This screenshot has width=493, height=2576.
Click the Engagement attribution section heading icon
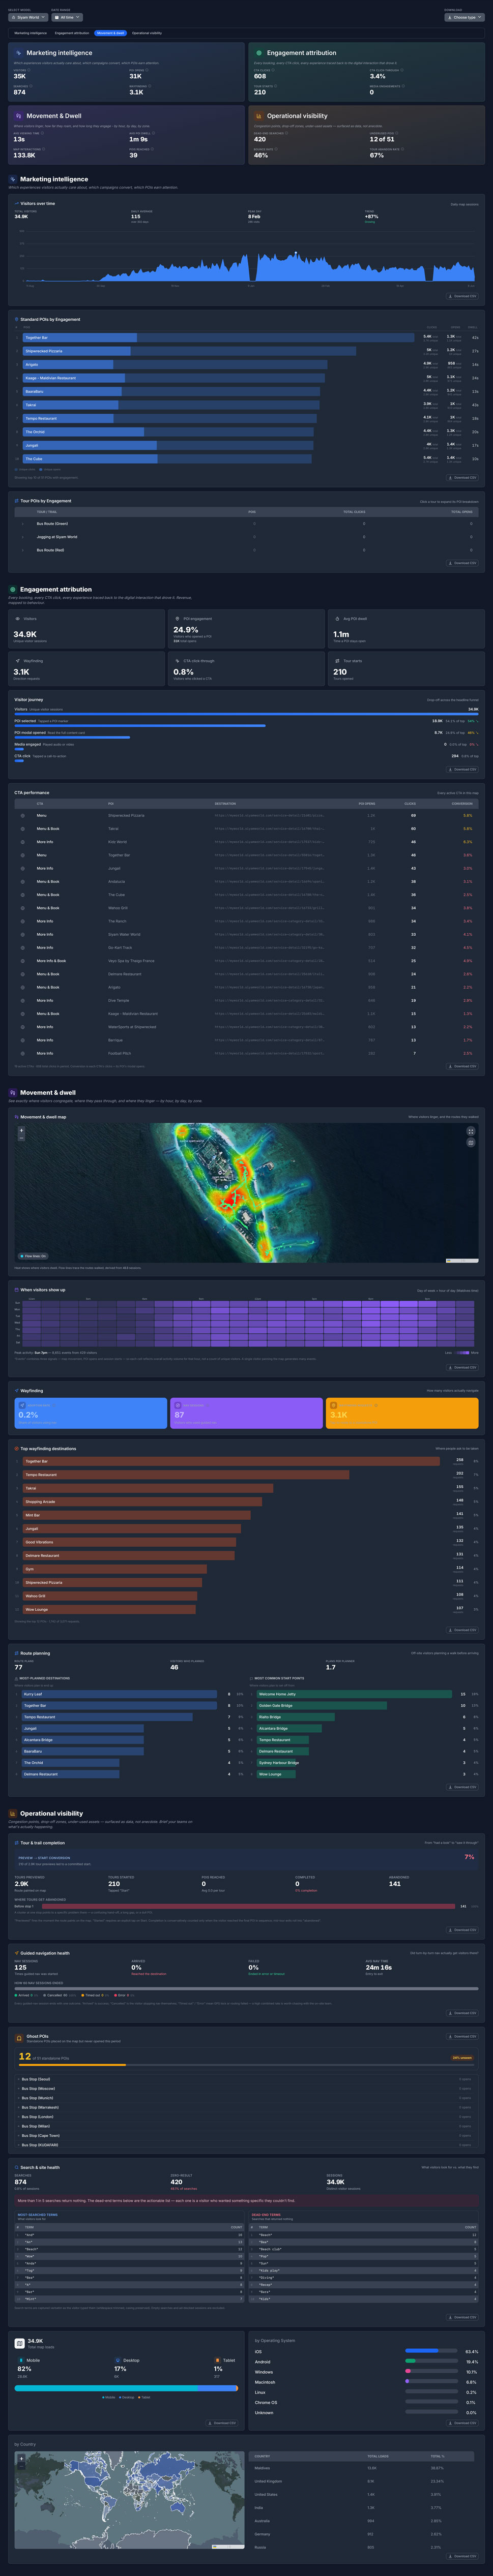point(13,589)
